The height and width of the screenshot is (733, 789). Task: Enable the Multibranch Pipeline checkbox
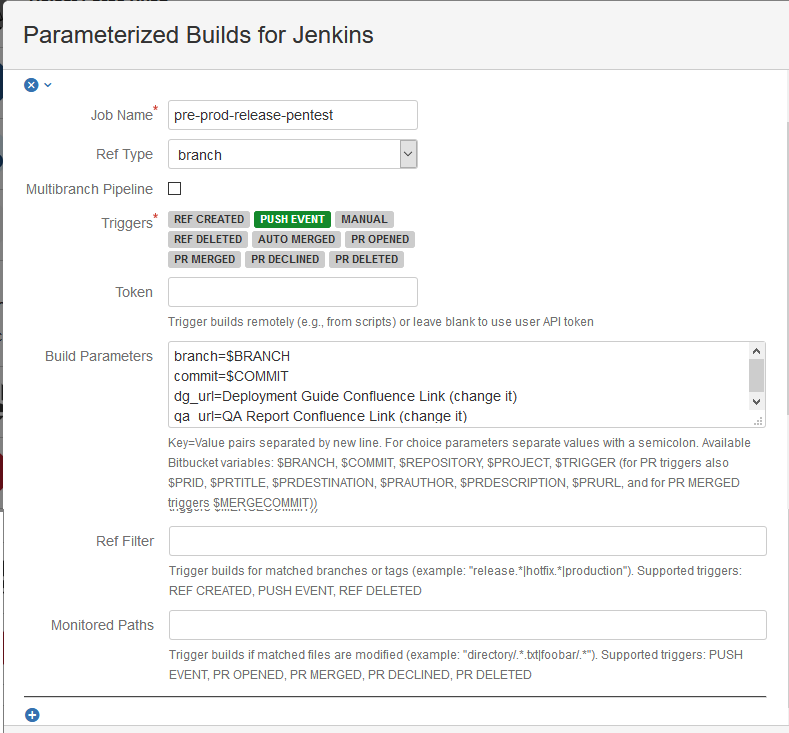tap(175, 189)
